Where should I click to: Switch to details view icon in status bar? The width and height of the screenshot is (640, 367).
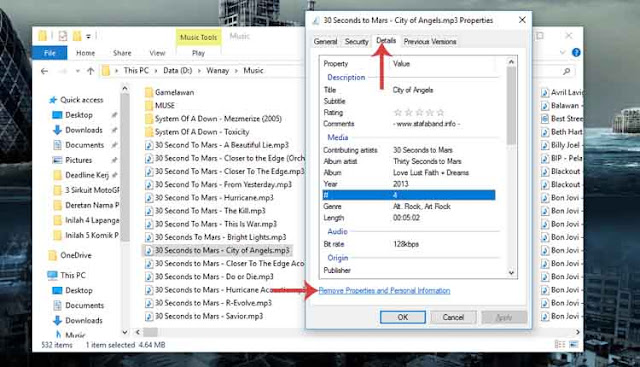(x=560, y=345)
